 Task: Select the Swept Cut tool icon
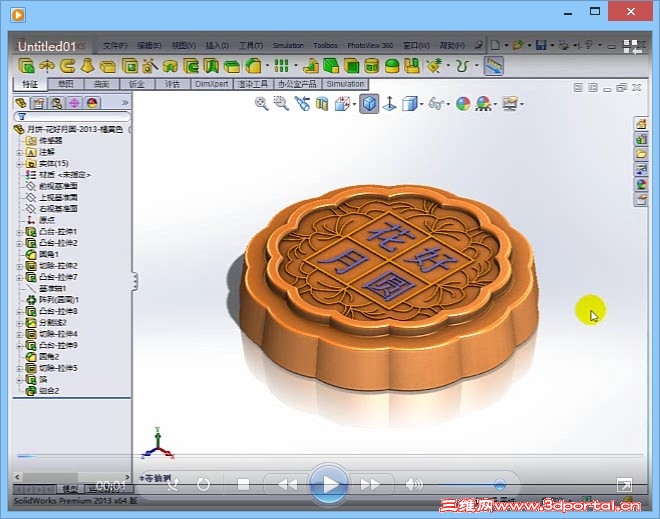coord(191,66)
